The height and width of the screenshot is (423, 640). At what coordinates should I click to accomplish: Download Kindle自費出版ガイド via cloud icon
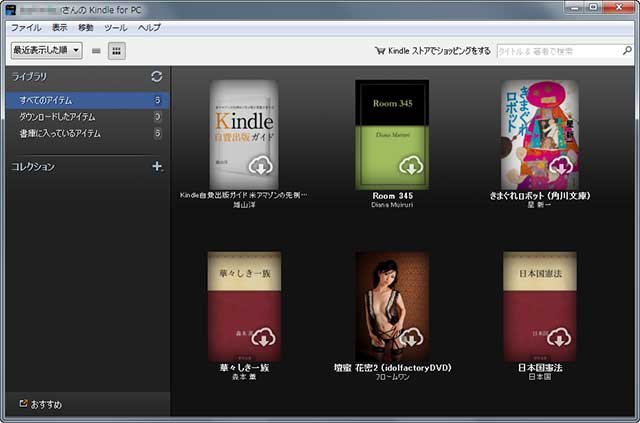[x=261, y=166]
